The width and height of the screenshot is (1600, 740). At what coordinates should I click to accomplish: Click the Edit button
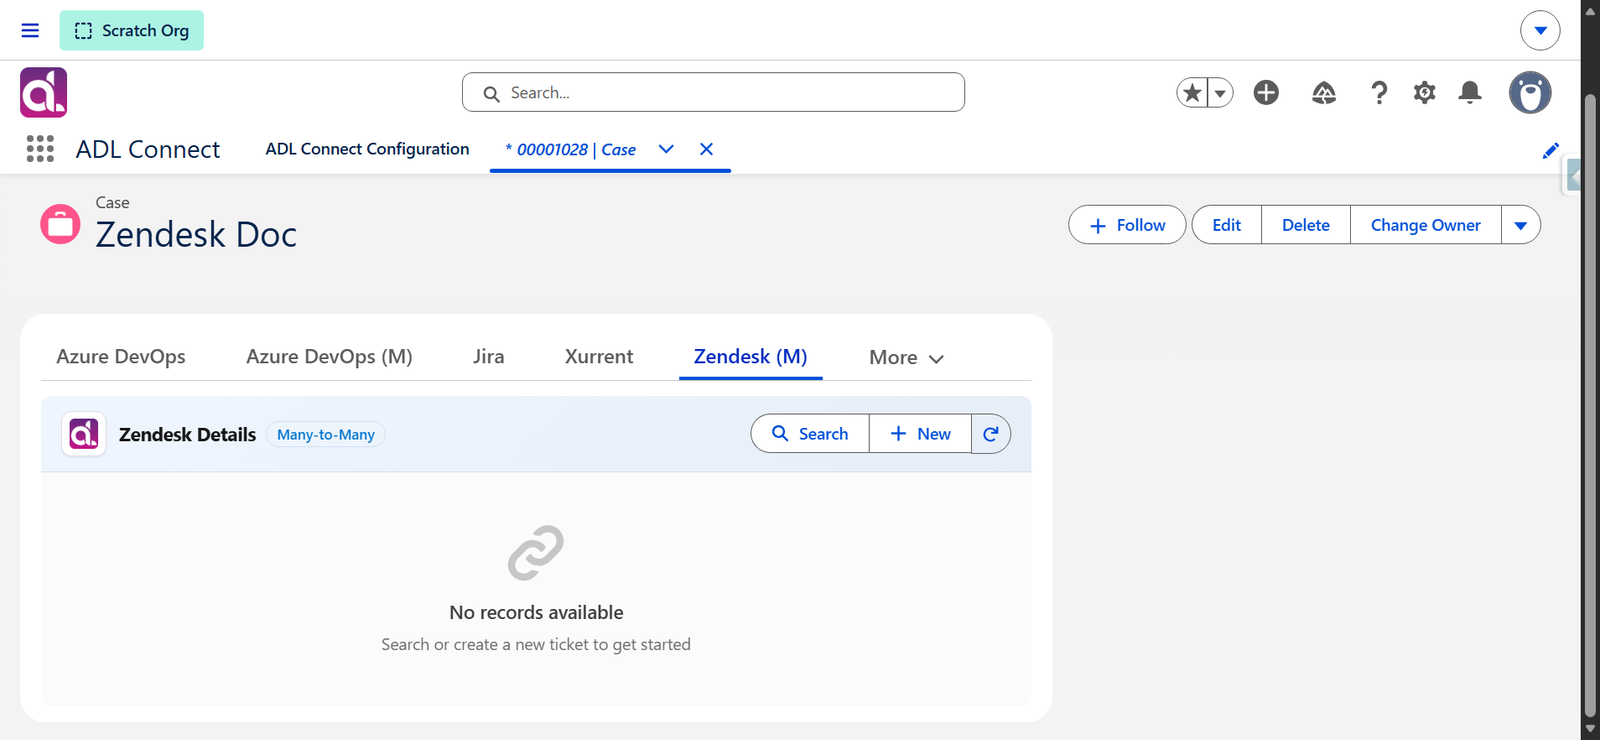(1226, 225)
